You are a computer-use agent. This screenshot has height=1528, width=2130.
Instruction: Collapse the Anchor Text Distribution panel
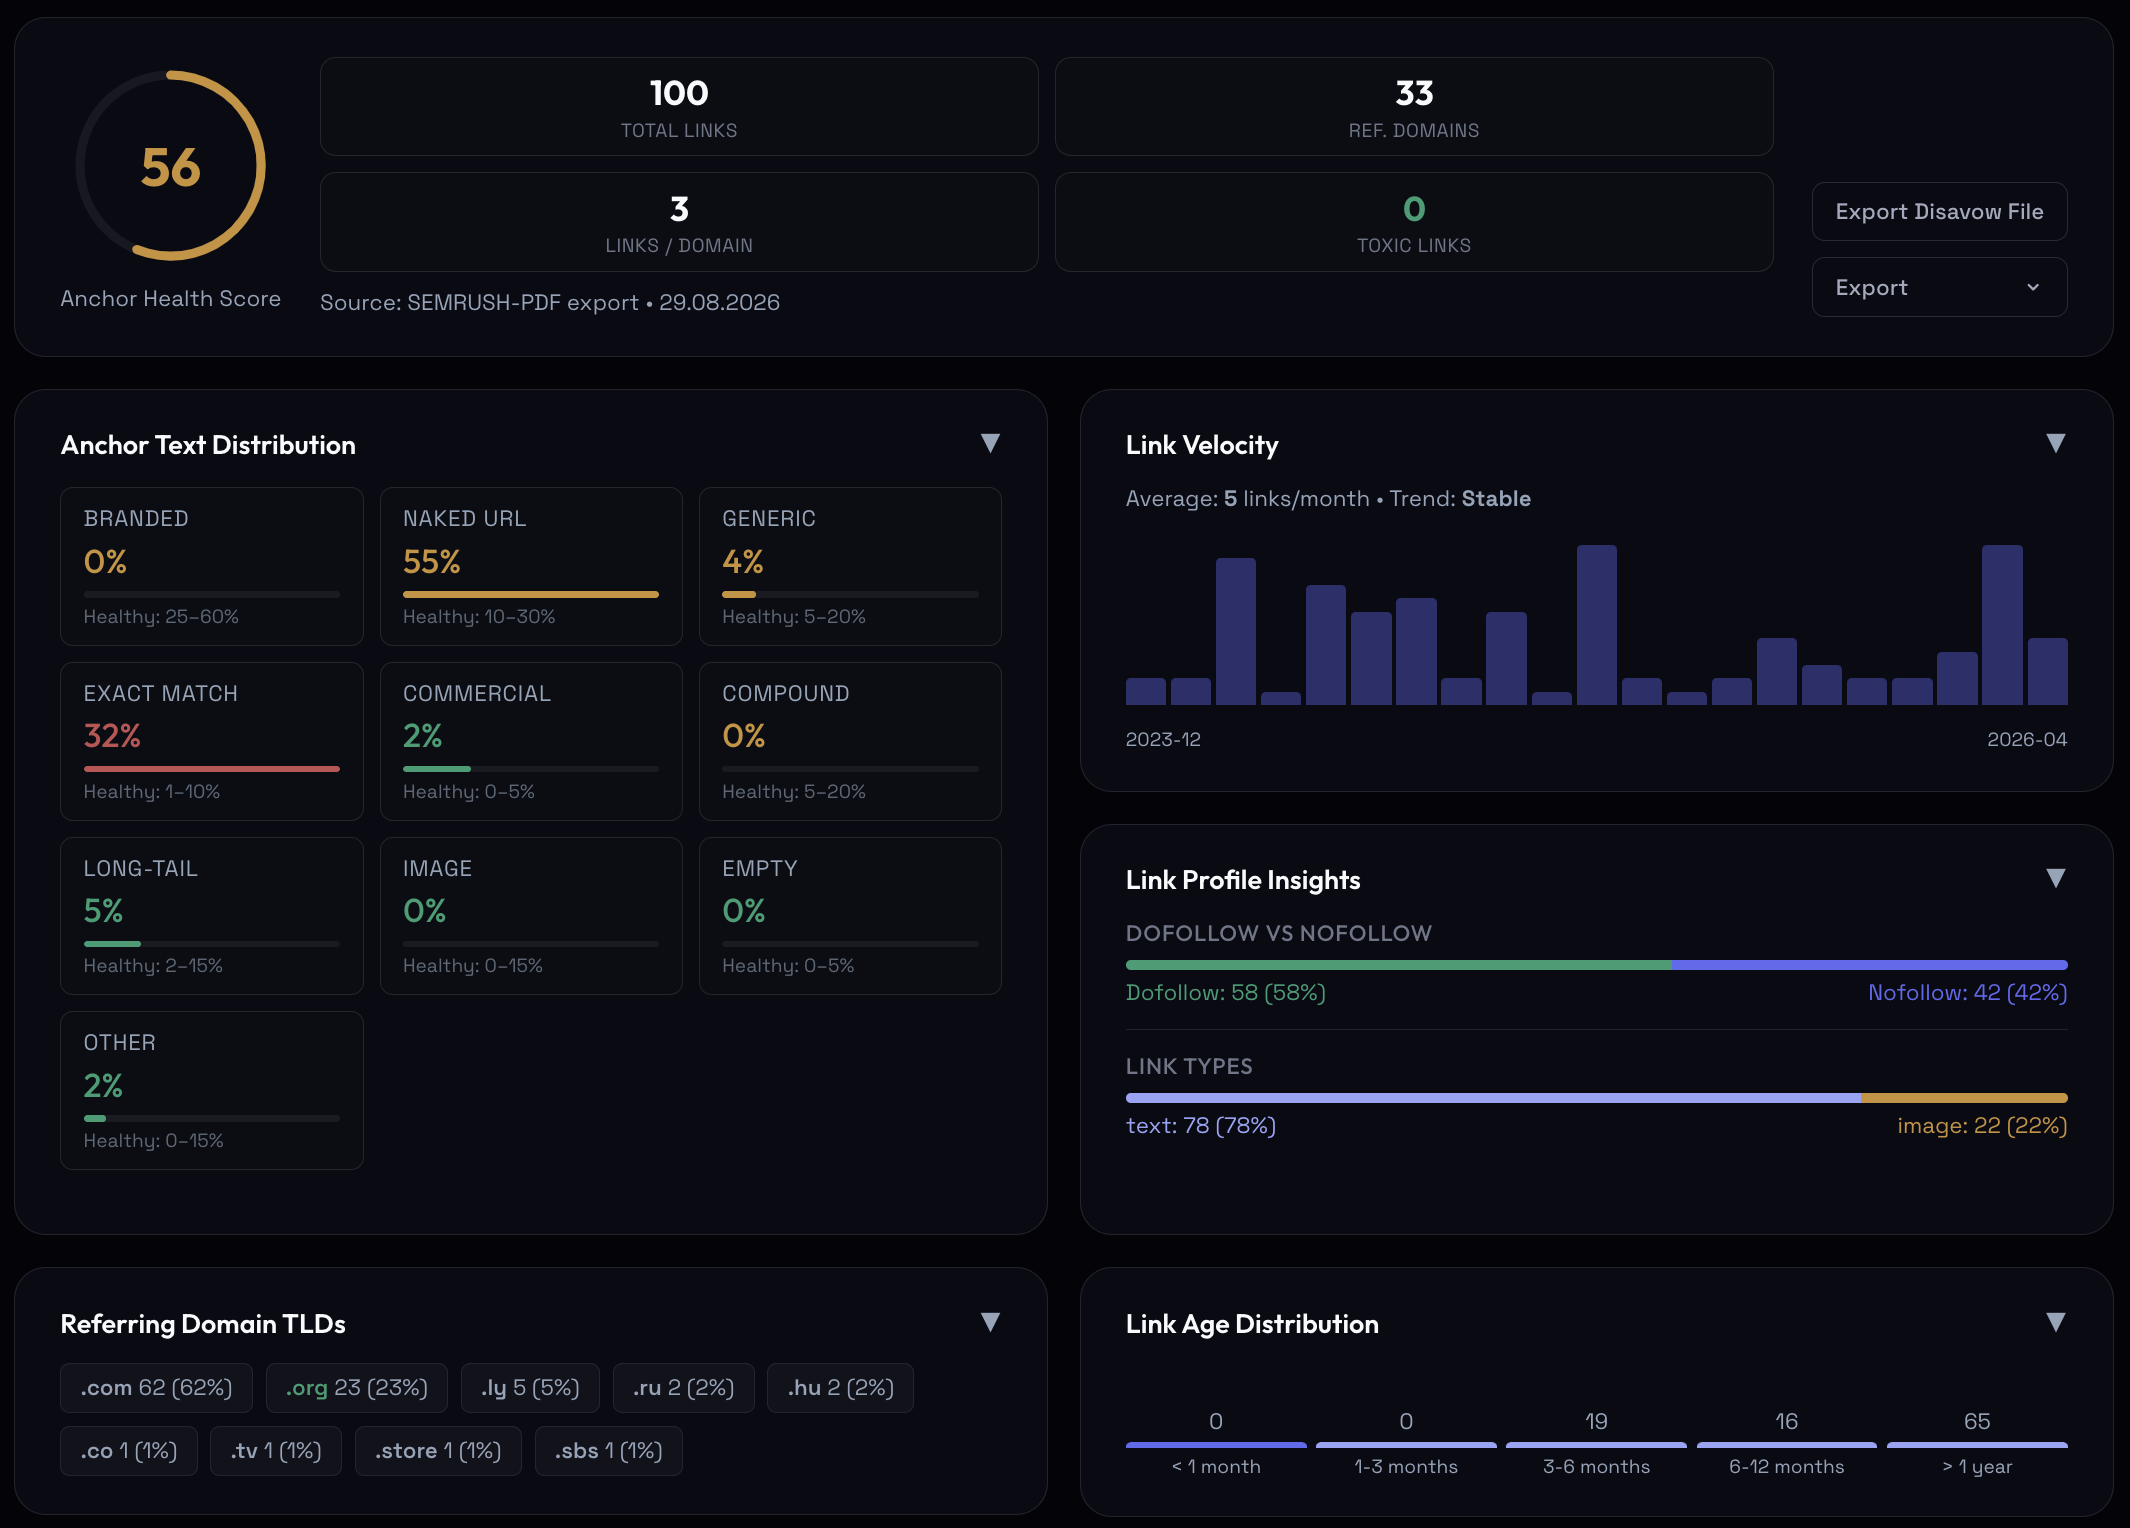click(990, 443)
